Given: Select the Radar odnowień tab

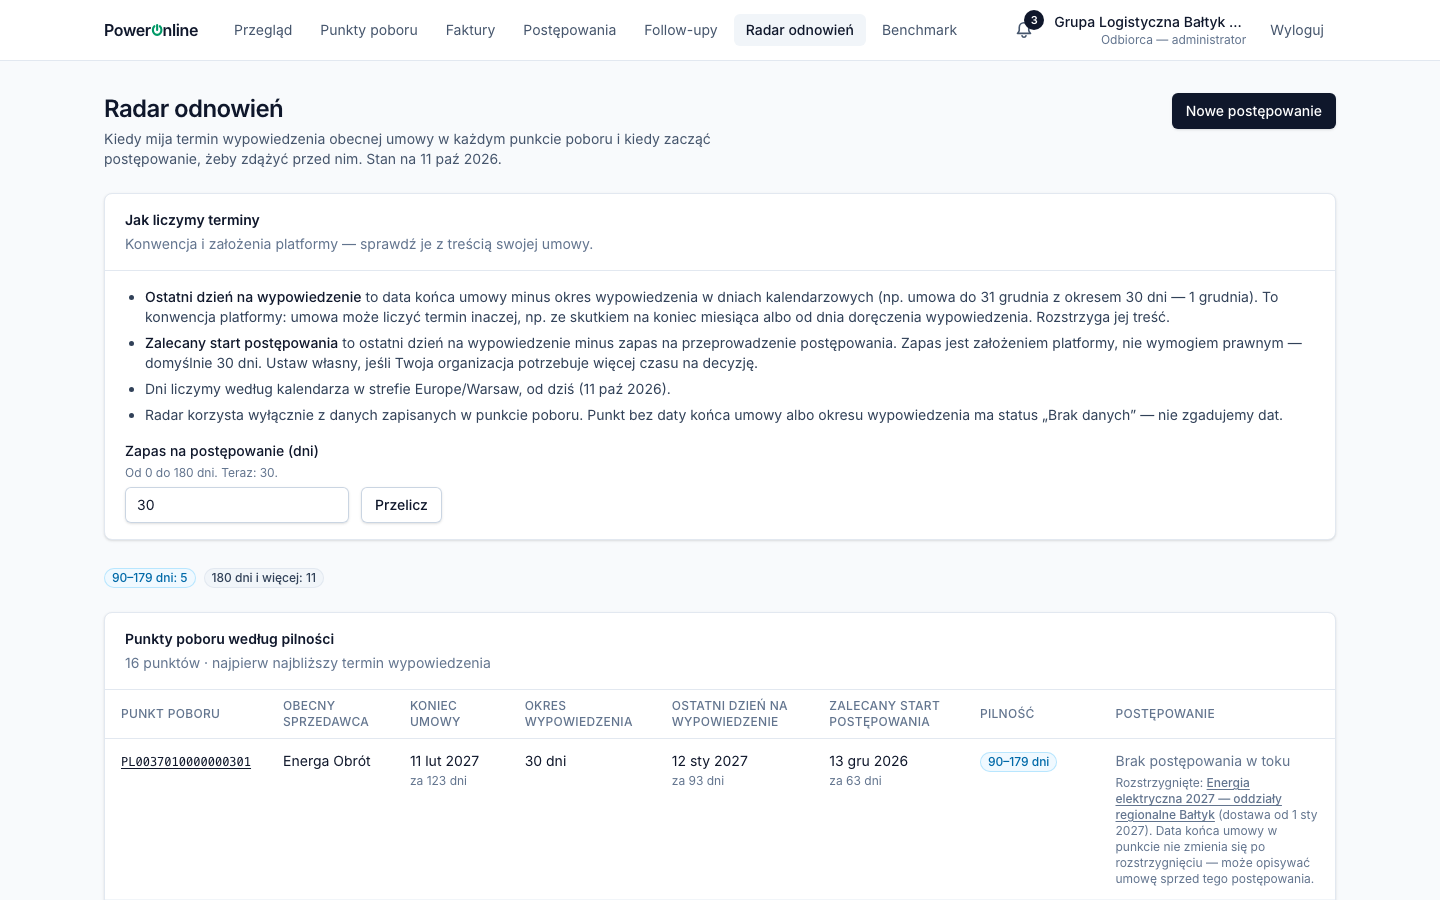Looking at the screenshot, I should 800,30.
